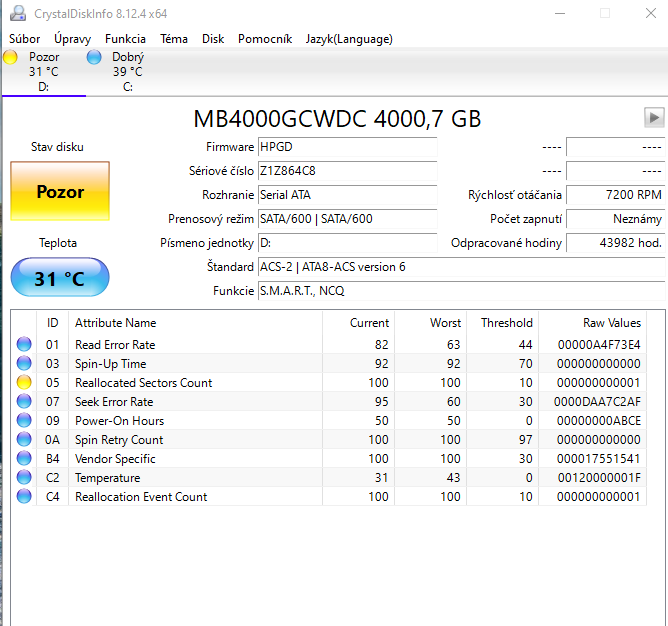Viewport: 668px width, 626px height.
Task: Open the Téma menu
Action: click(174, 39)
